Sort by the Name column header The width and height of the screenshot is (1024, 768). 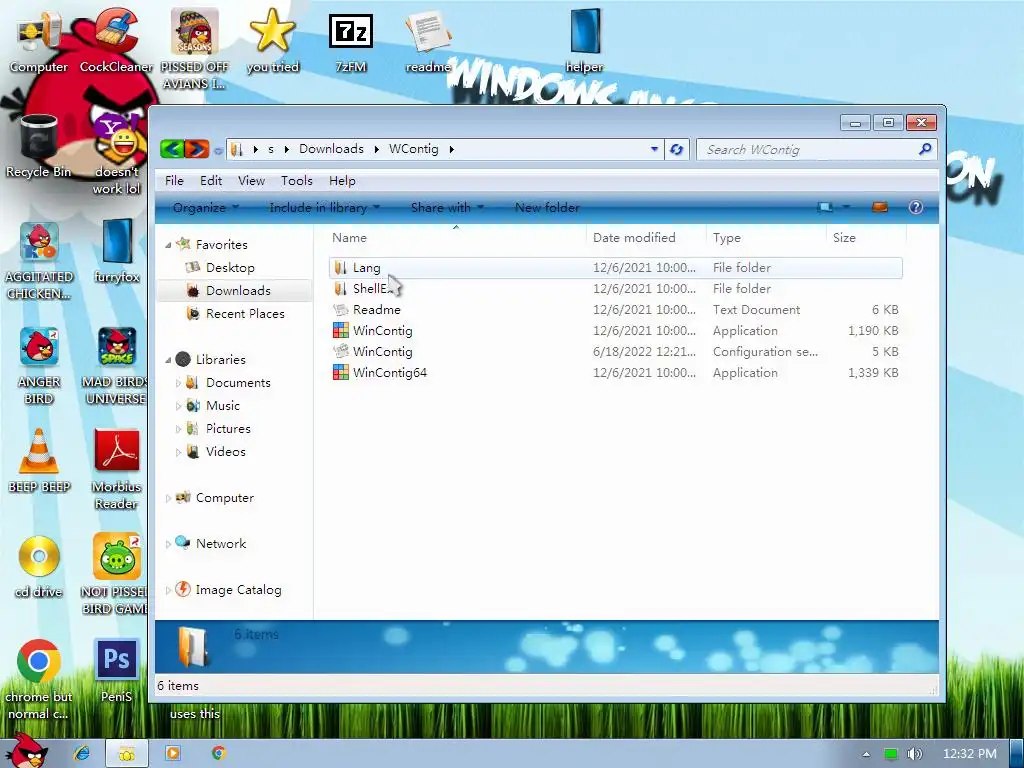pyautogui.click(x=456, y=238)
